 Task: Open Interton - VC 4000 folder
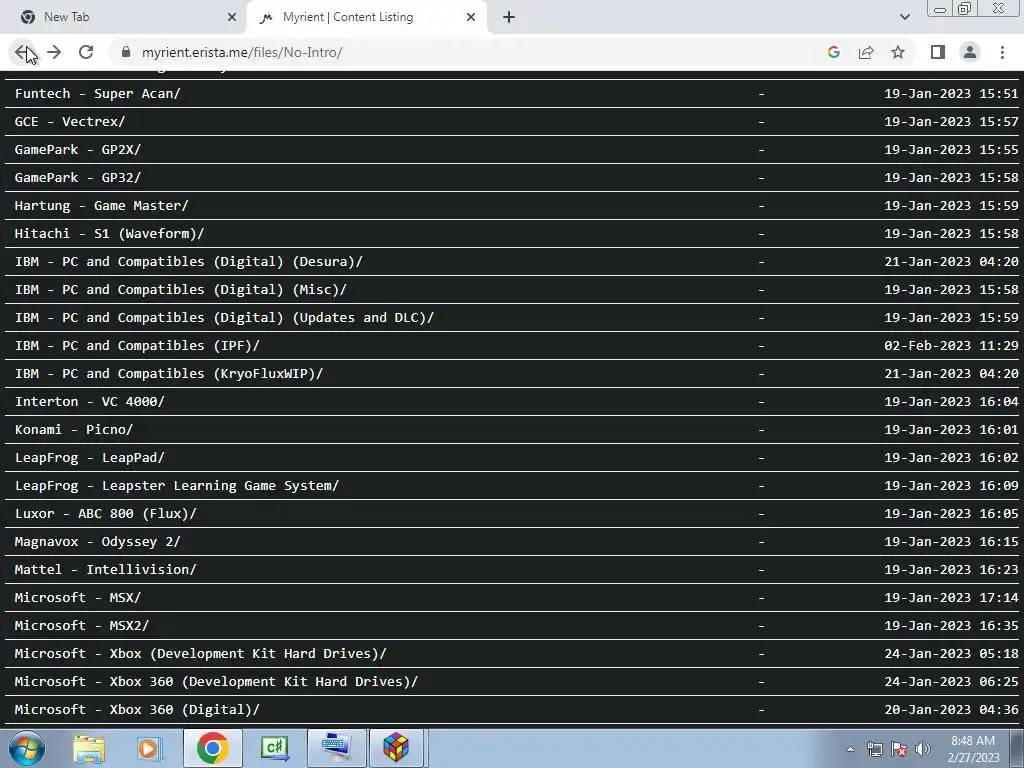(x=89, y=402)
